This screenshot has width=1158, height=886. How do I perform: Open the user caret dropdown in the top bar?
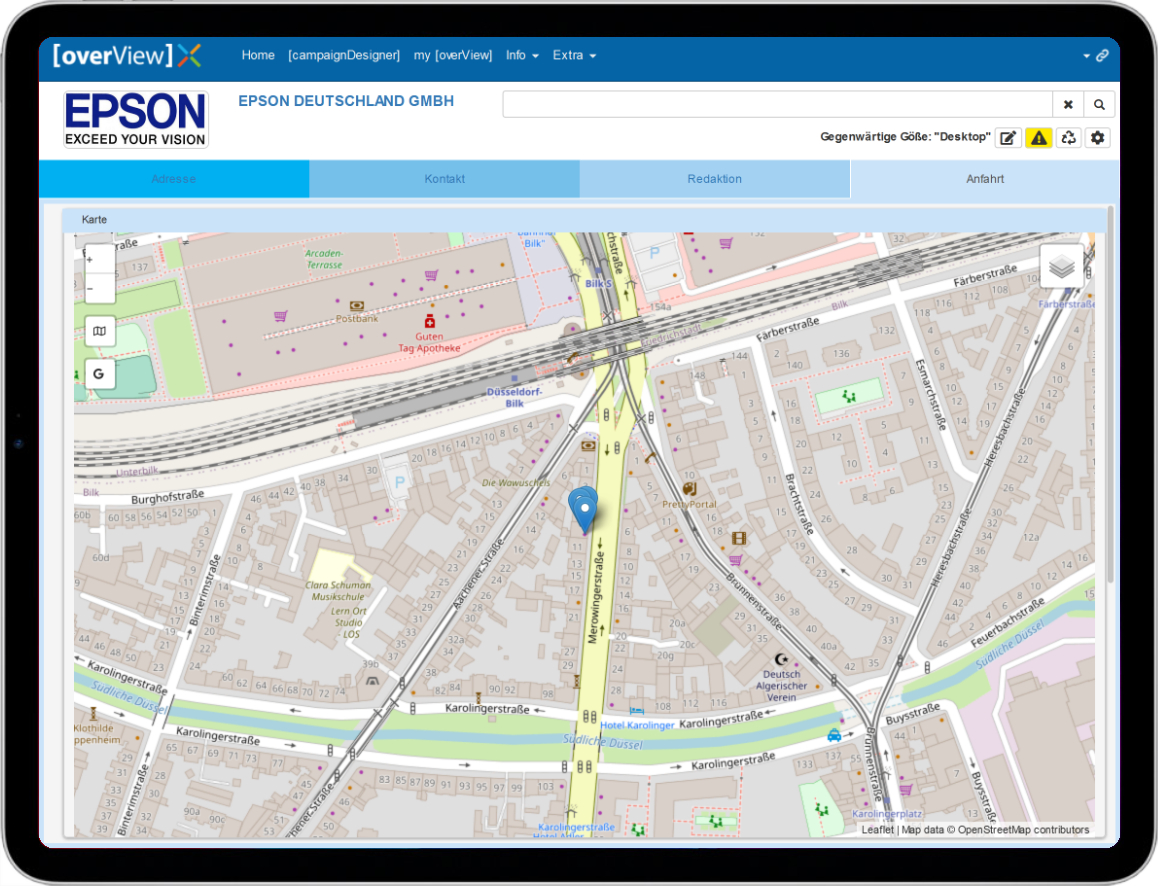click(x=1086, y=56)
